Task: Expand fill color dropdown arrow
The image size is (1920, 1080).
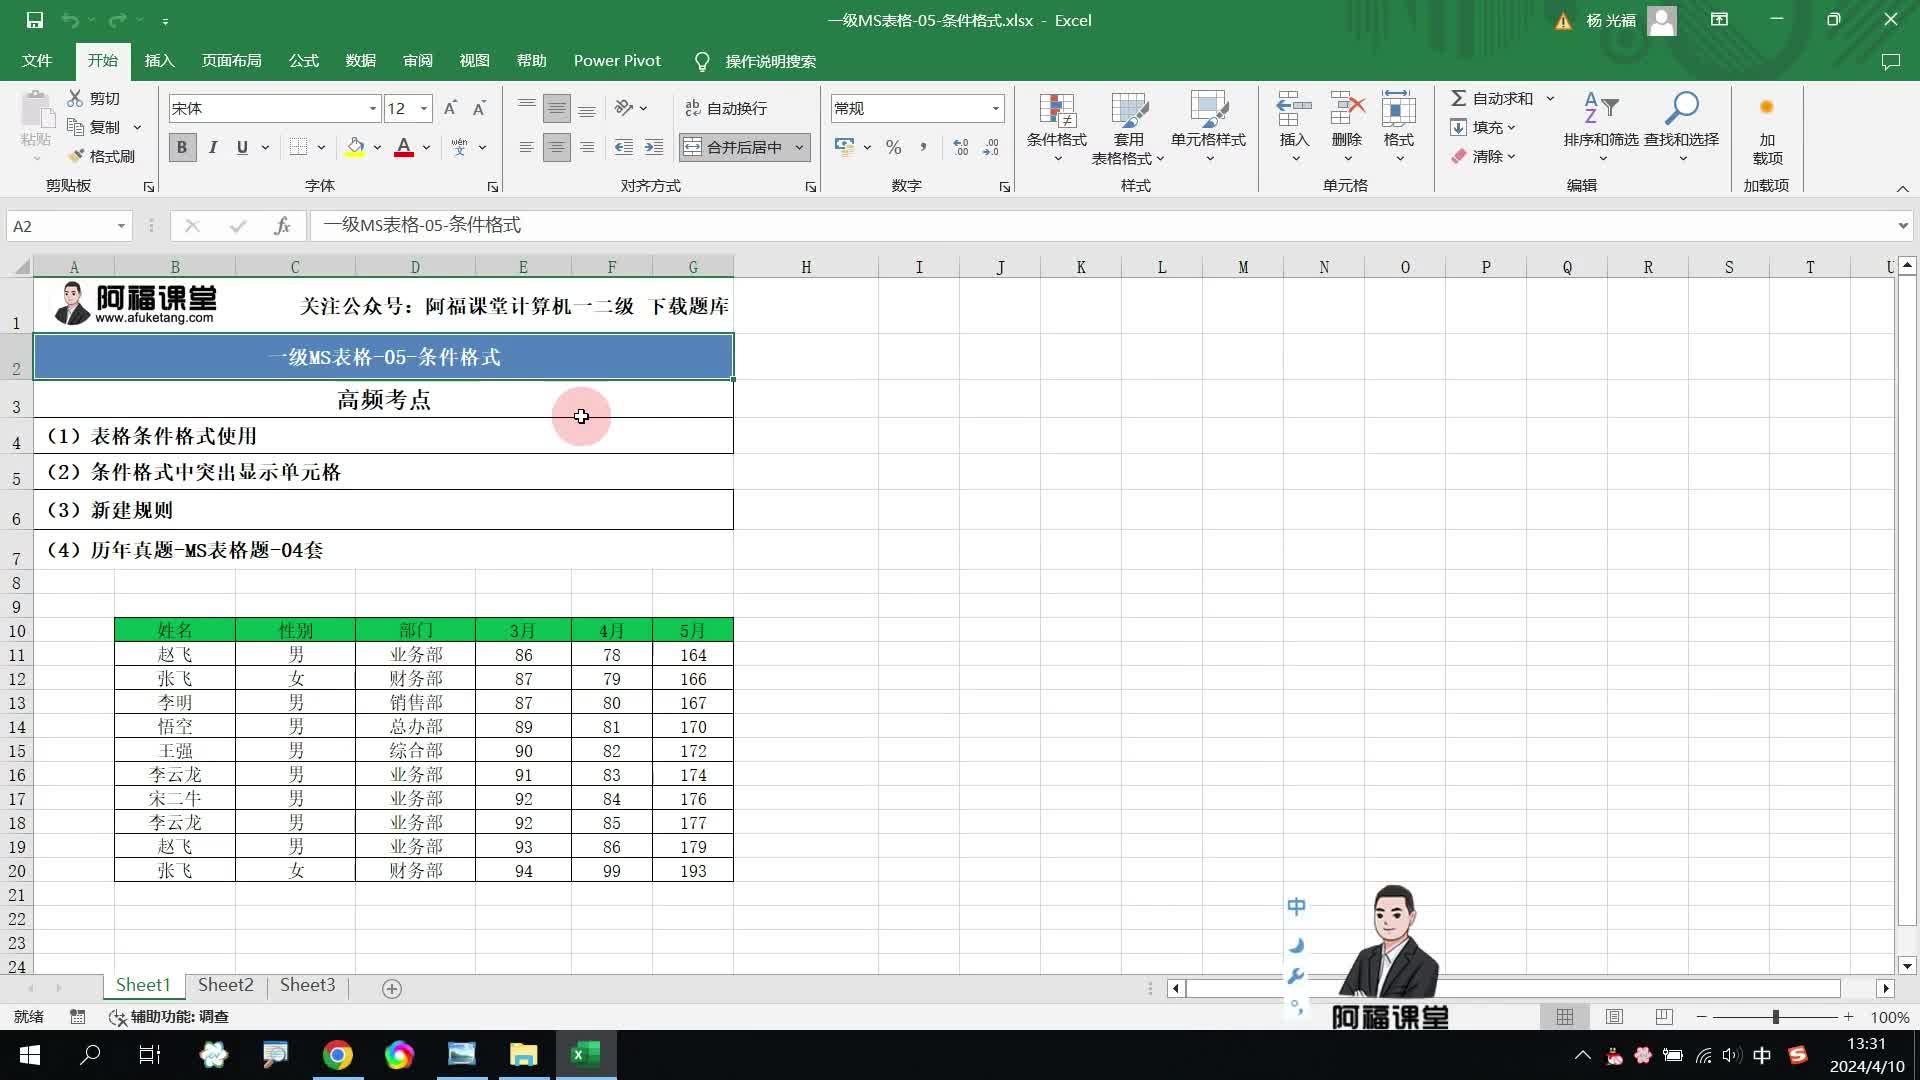Action: pyautogui.click(x=377, y=147)
